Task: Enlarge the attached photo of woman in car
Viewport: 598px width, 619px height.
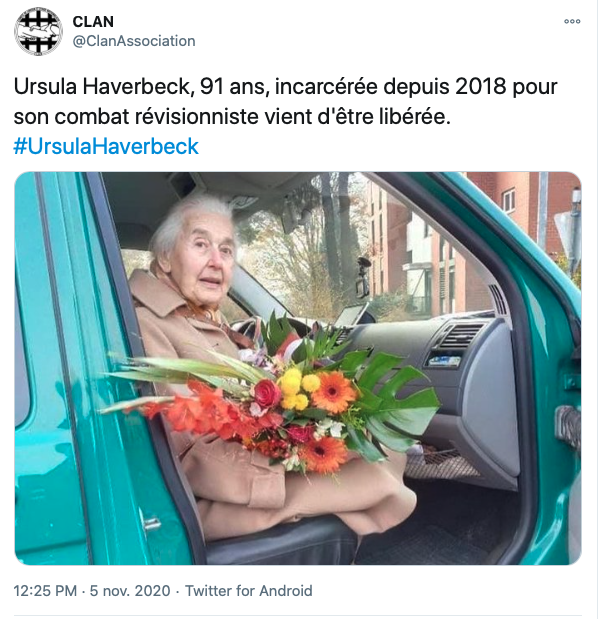Action: tap(298, 368)
